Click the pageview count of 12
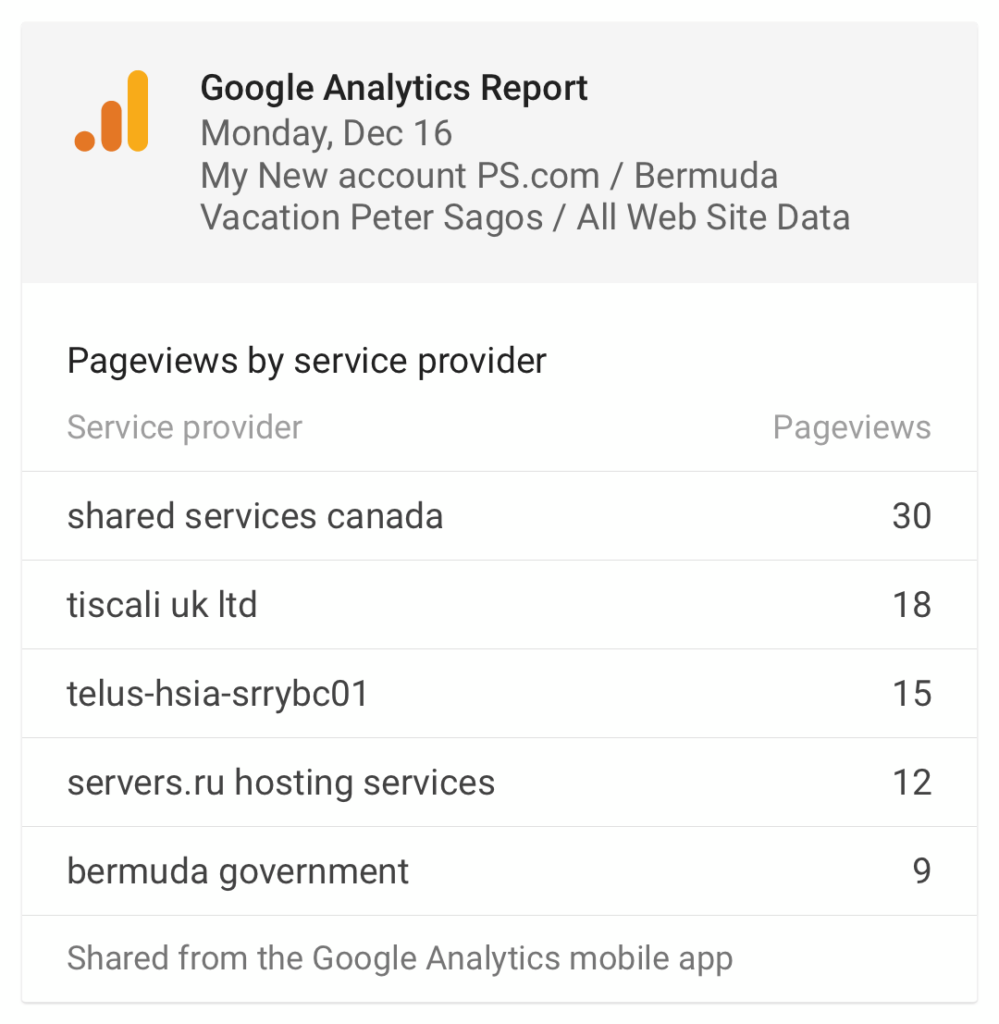 [912, 782]
